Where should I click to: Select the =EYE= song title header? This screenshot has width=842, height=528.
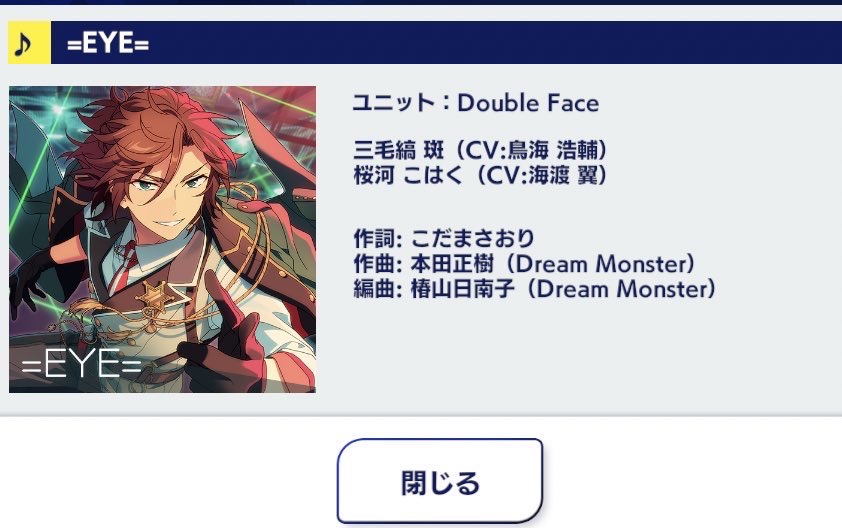point(107,44)
